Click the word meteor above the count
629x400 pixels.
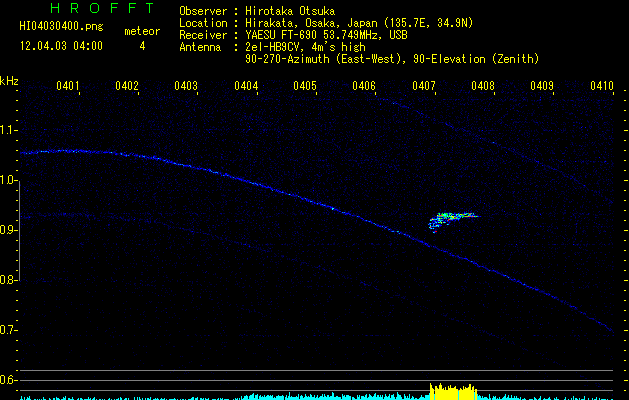(x=142, y=31)
